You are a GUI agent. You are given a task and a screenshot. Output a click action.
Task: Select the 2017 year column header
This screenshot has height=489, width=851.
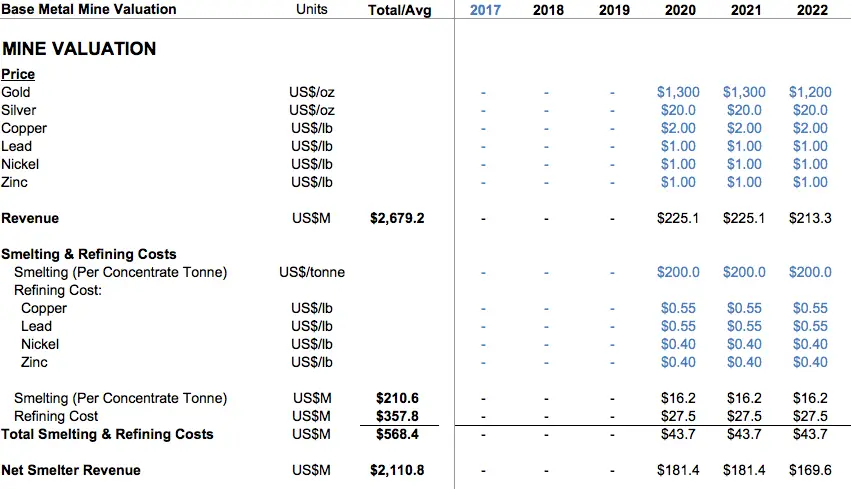pos(485,10)
